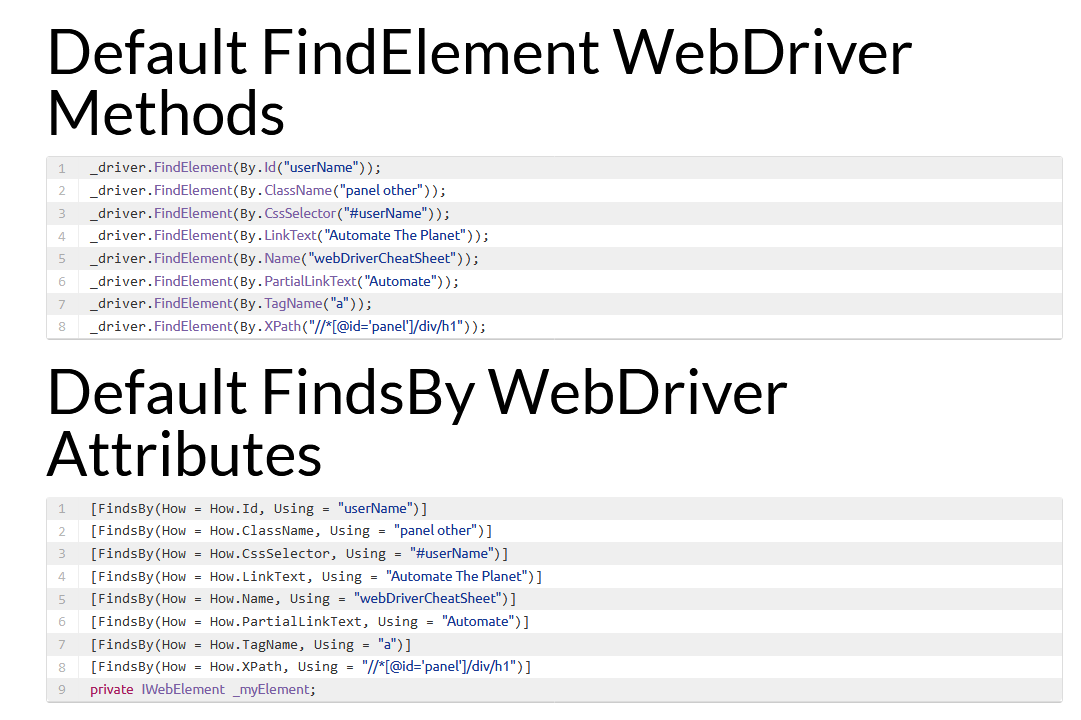This screenshot has height=720, width=1081.
Task: Click the By.CssSelector("#userName") code line
Action: coord(270,213)
